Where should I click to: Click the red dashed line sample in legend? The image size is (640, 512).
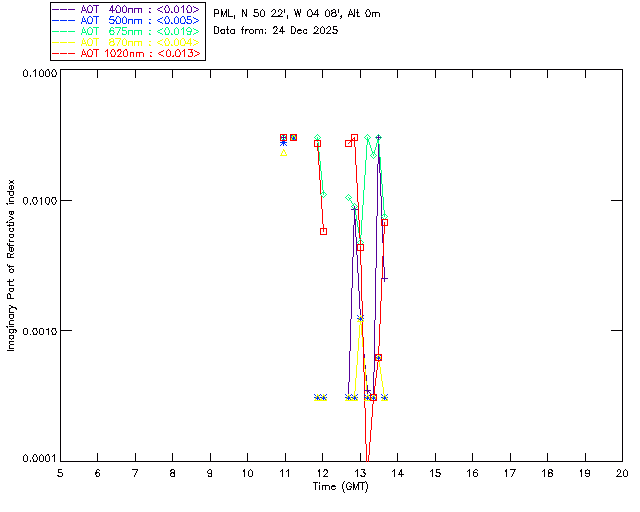(x=64, y=53)
